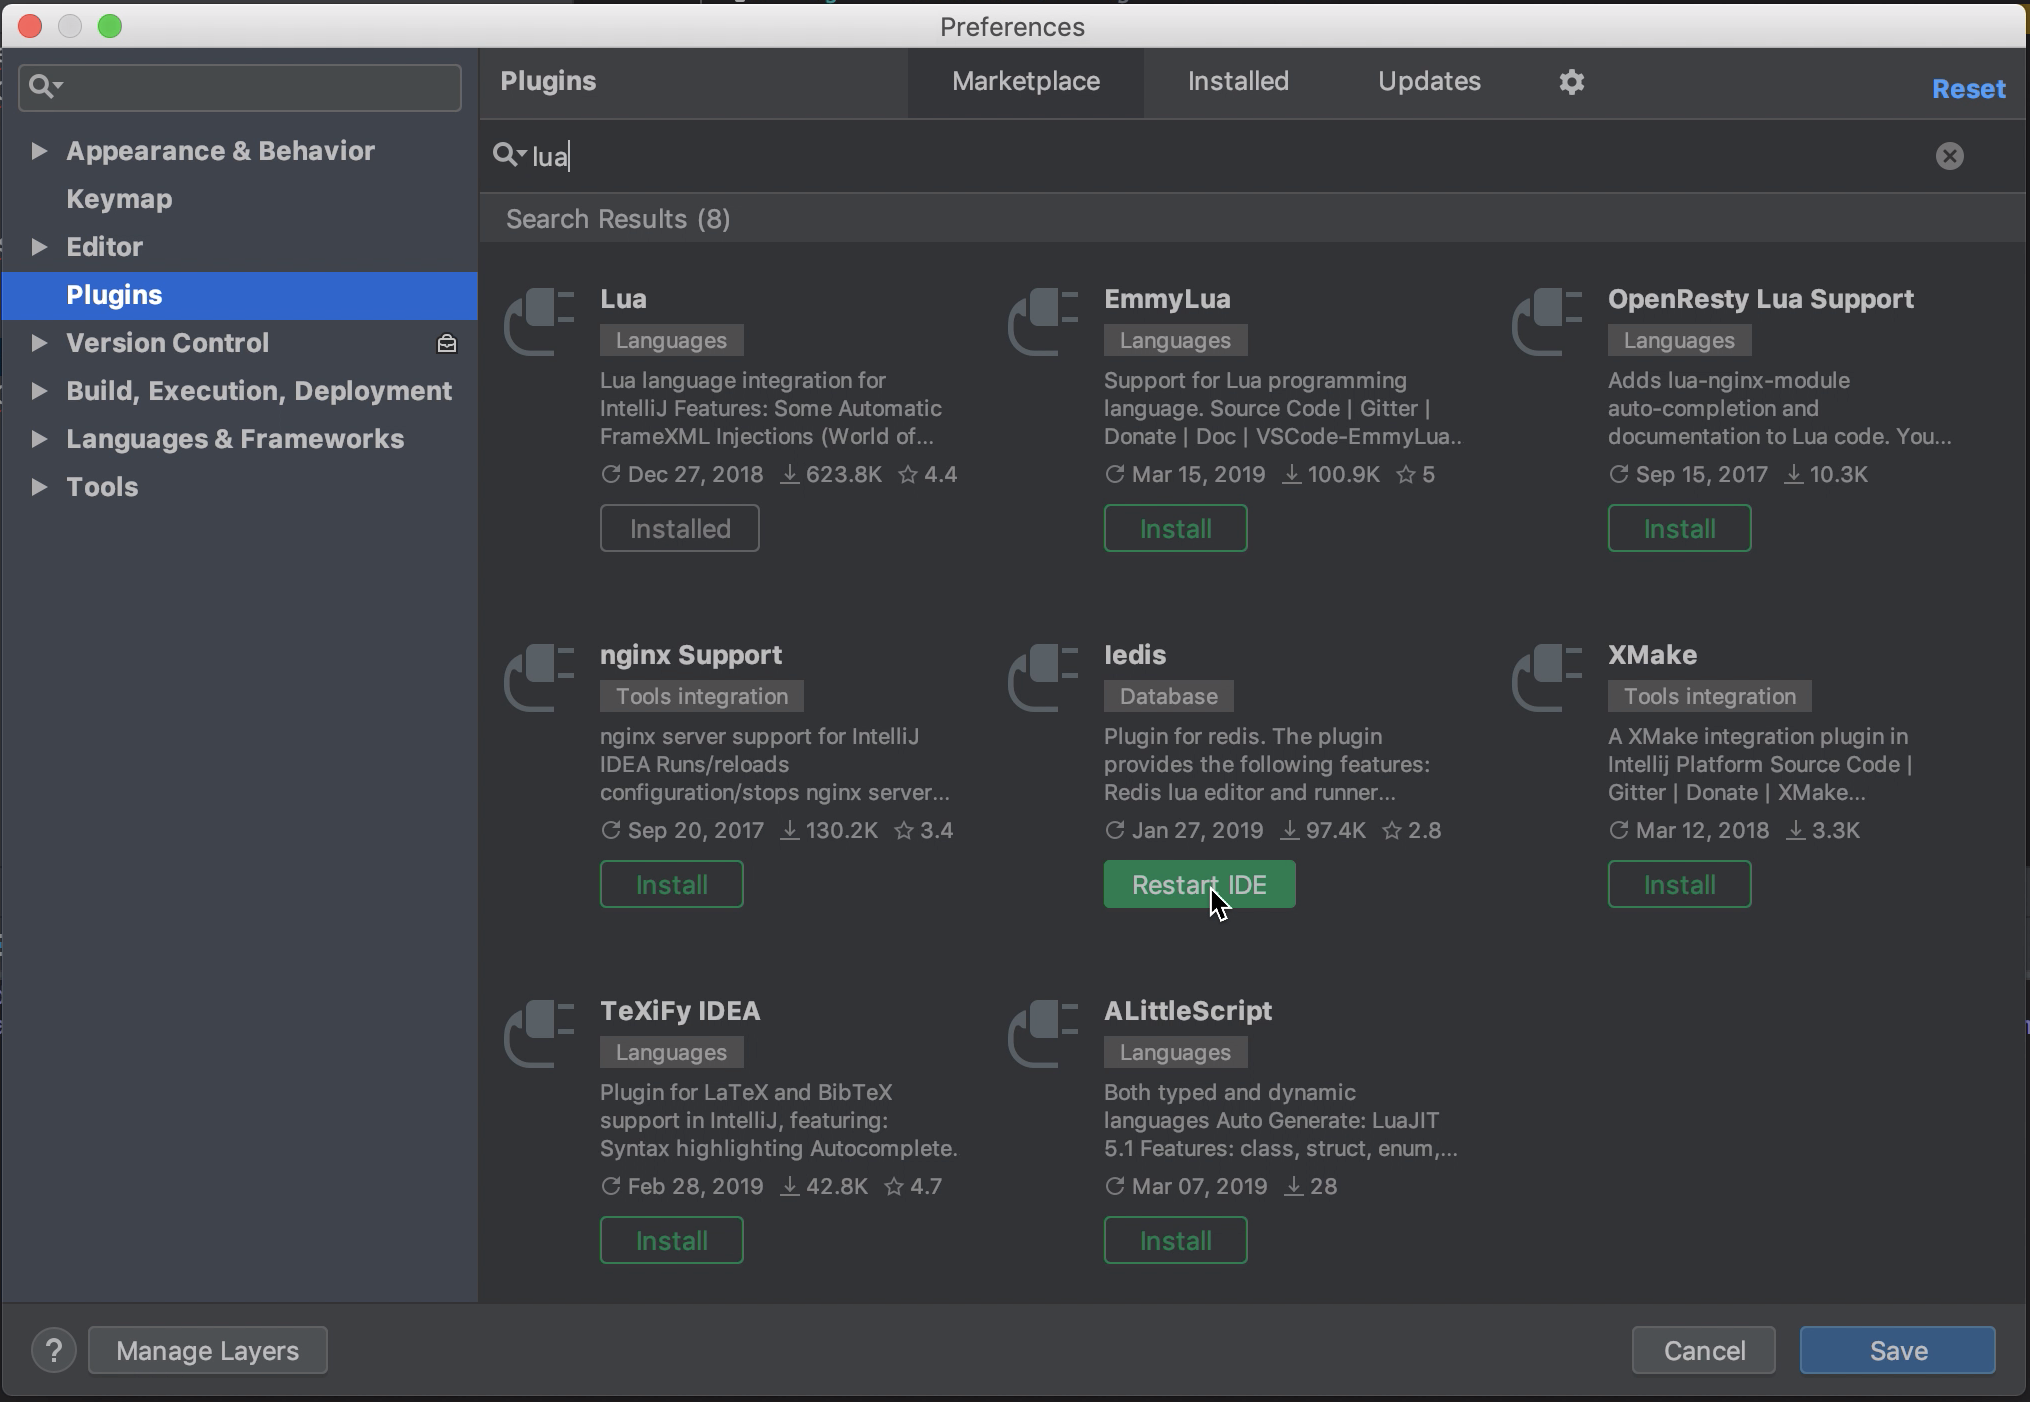Focus the settings search field in sidebar
The width and height of the screenshot is (2030, 1402).
(x=240, y=87)
